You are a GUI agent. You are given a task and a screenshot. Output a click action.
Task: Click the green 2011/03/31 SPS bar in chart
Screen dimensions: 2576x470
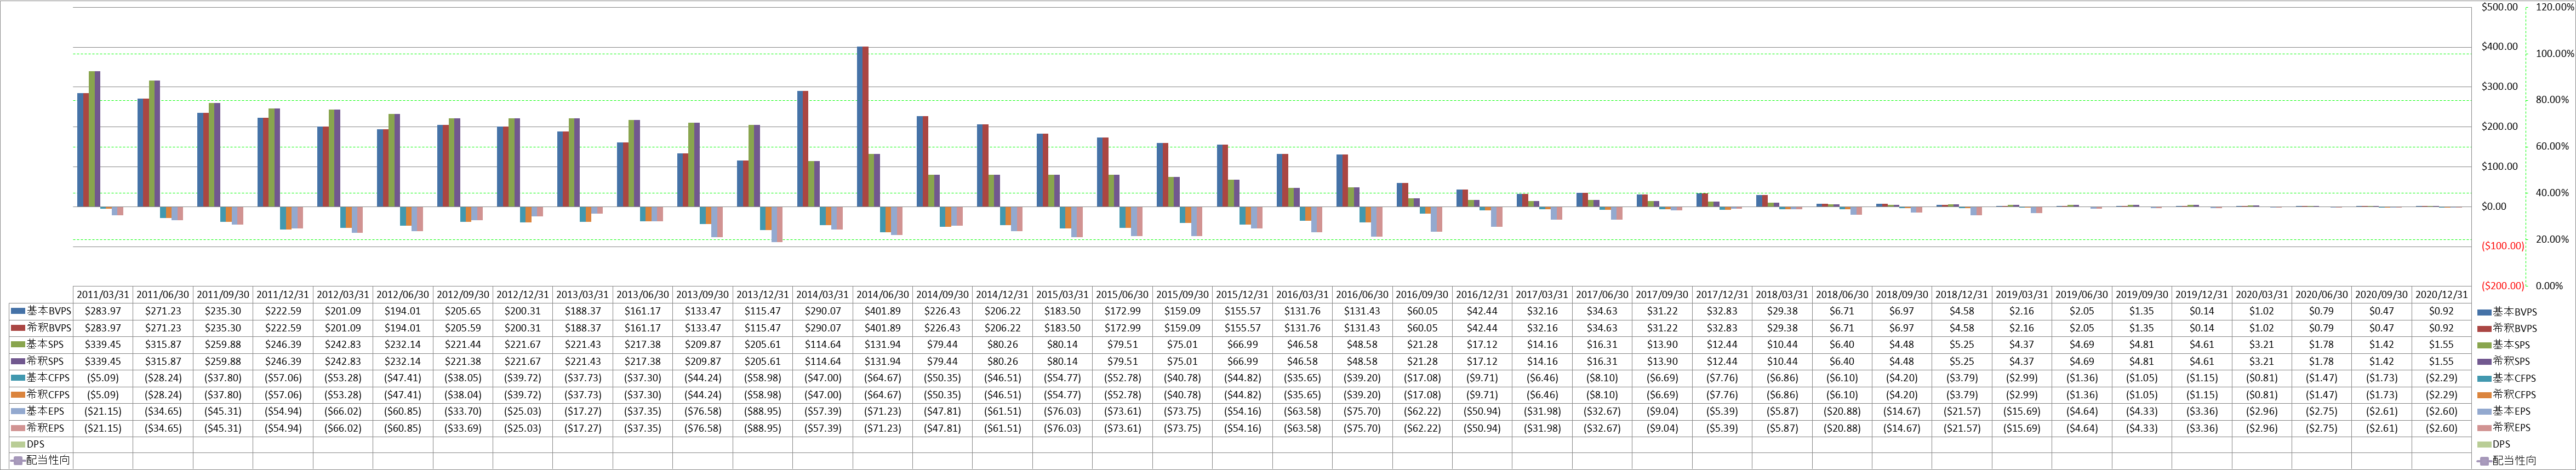point(92,139)
